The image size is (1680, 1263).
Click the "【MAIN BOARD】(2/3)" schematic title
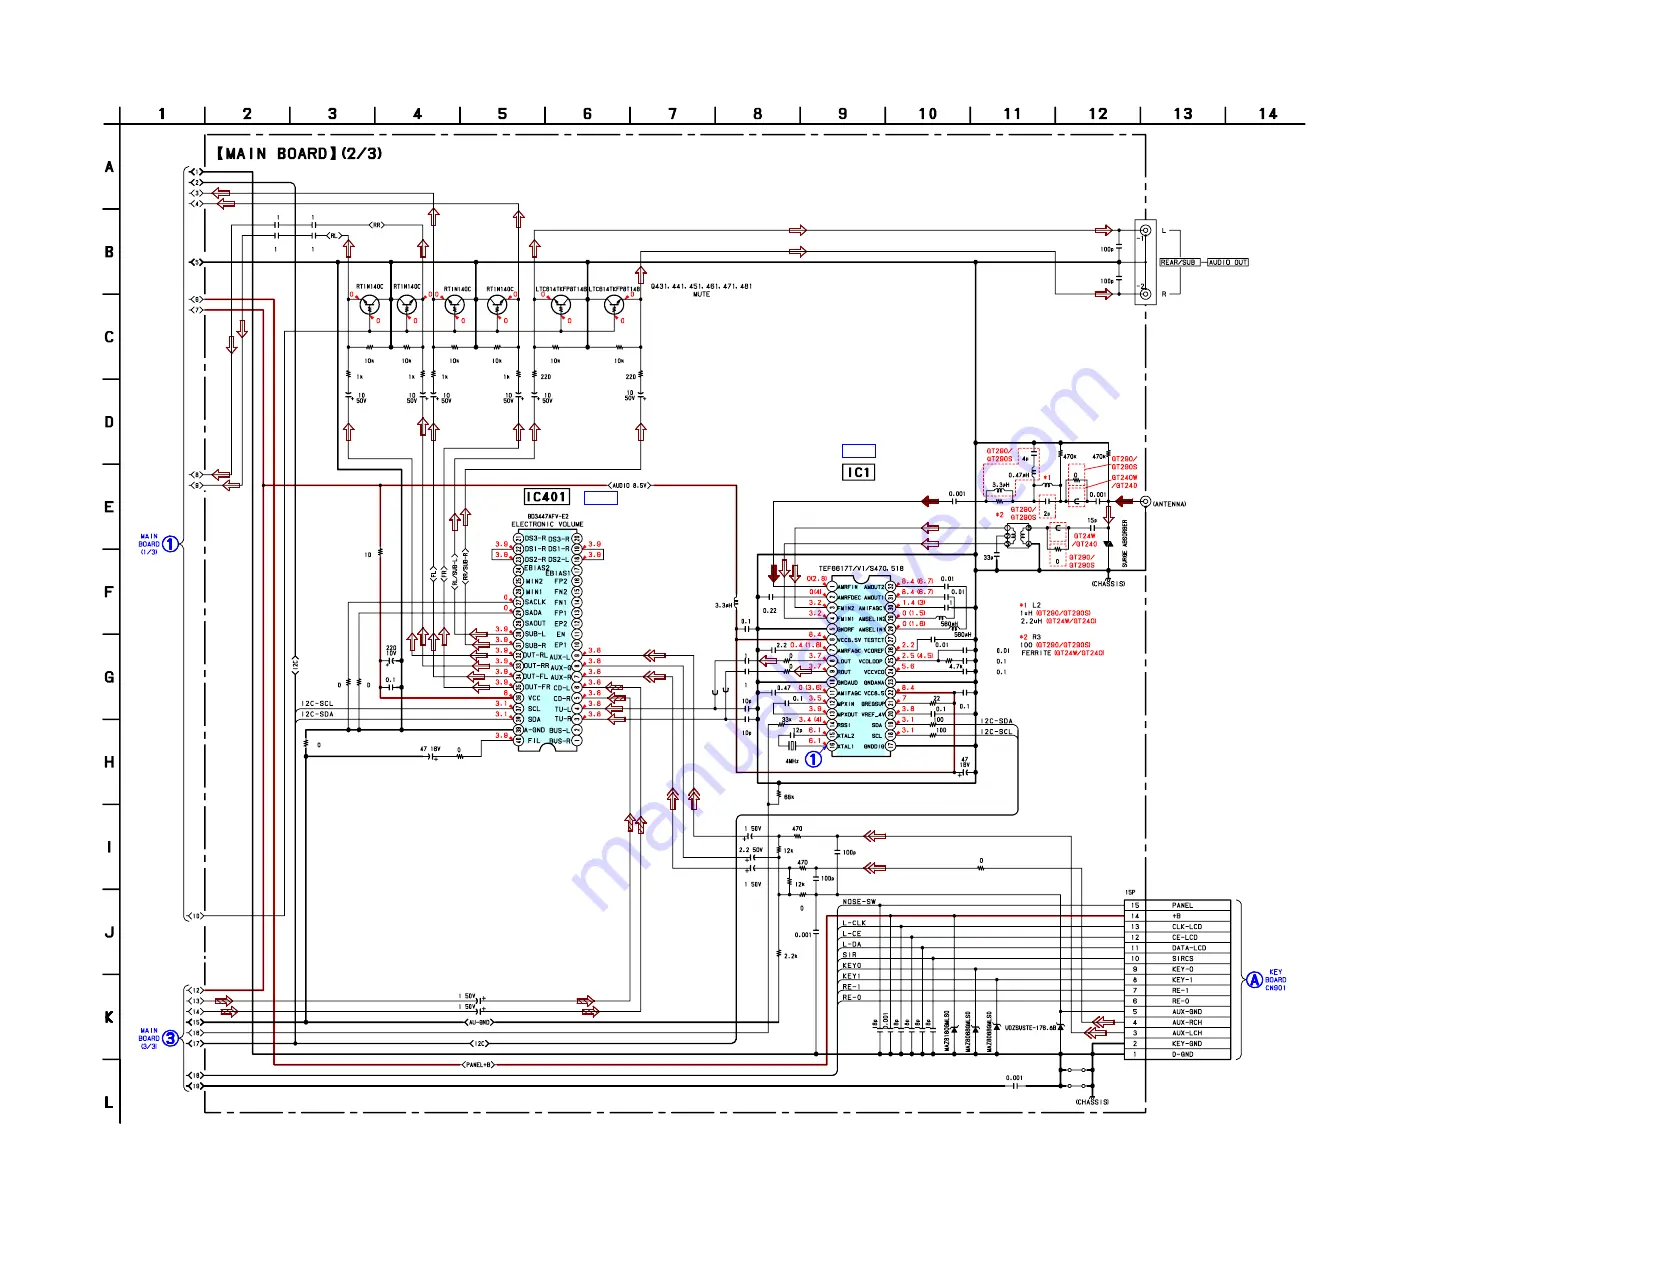coord(299,154)
